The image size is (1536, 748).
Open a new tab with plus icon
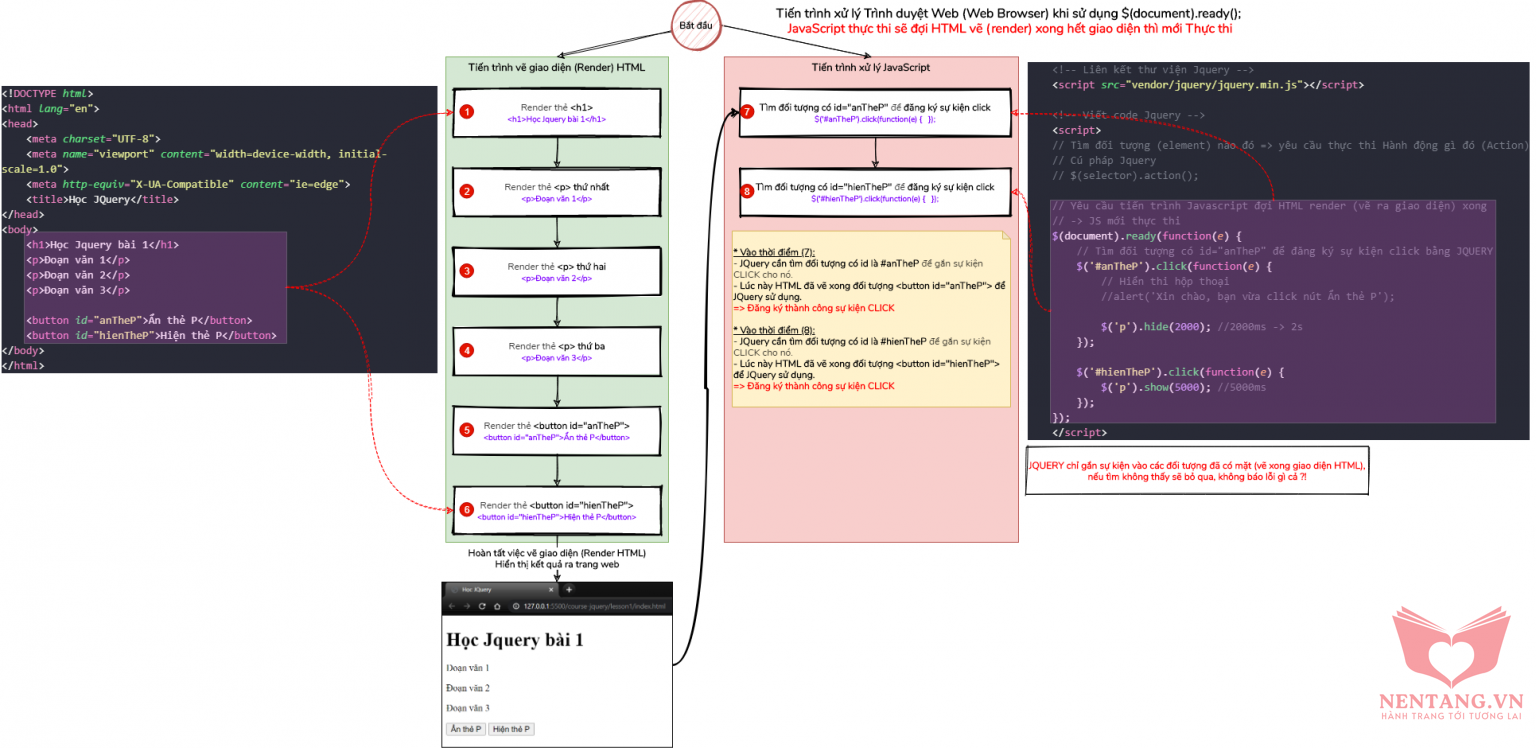tap(570, 590)
